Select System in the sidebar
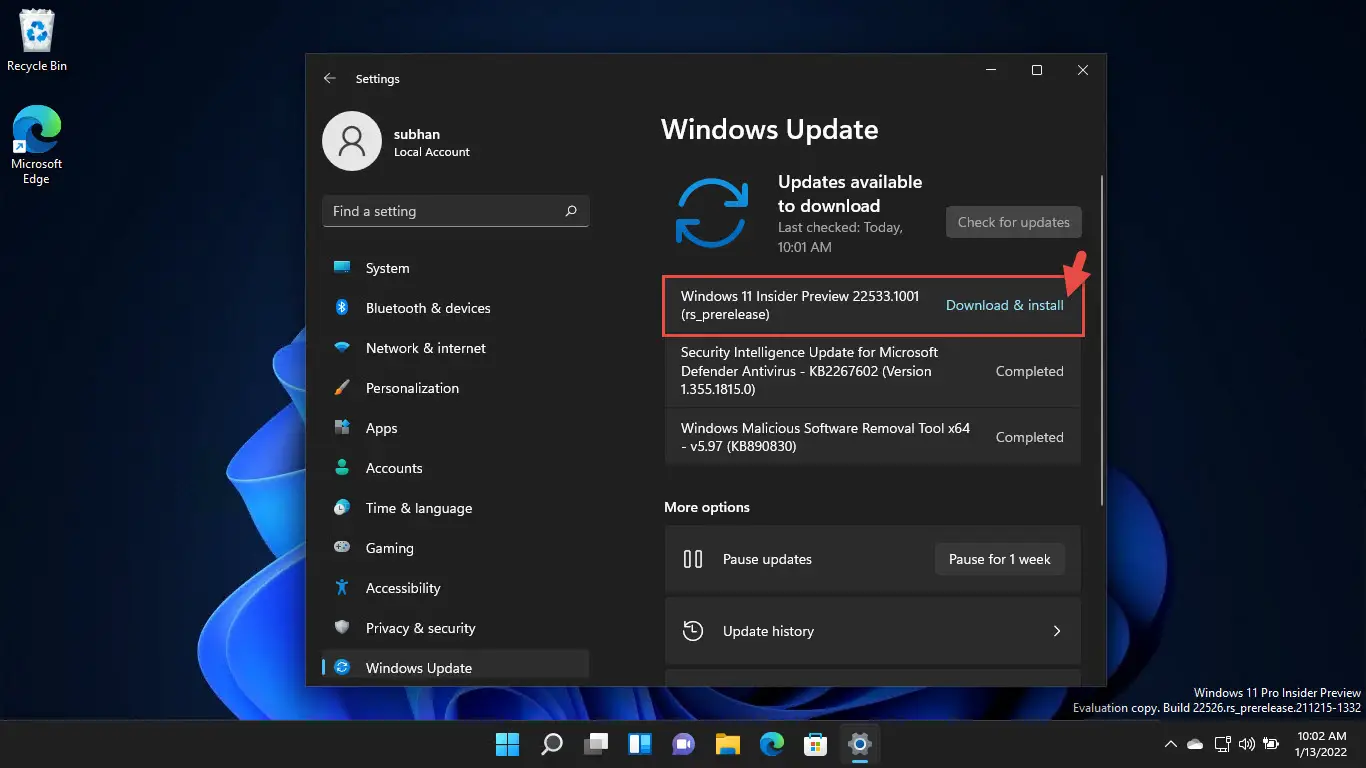Viewport: 1366px width, 768px height. 455,268
